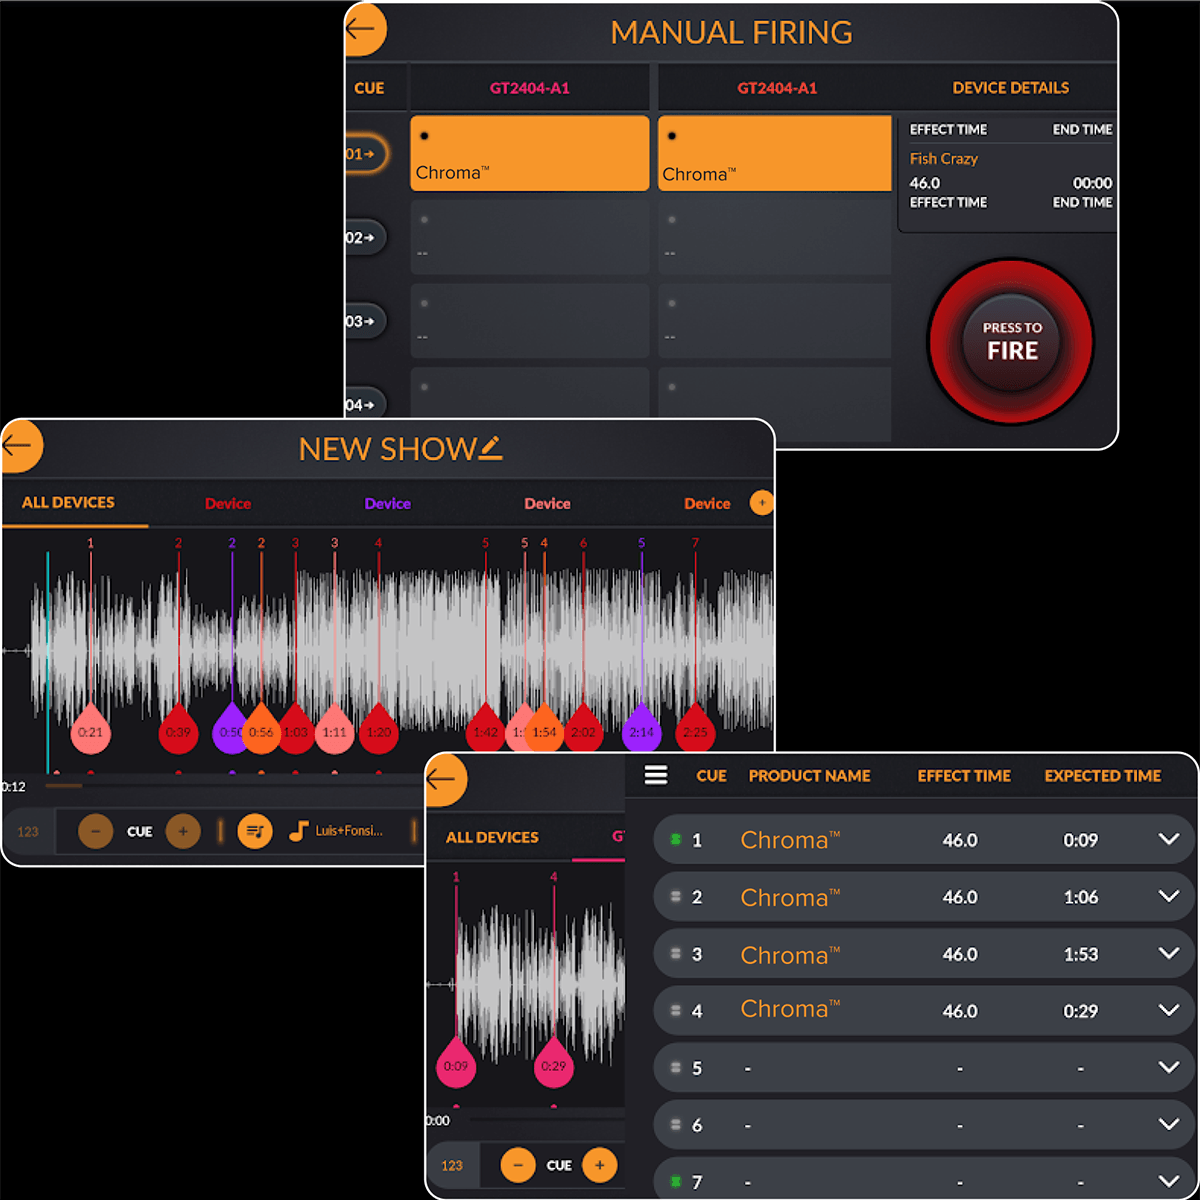Expand empty cue 5 row chevron
Image resolution: width=1200 pixels, height=1200 pixels.
tap(1168, 1068)
